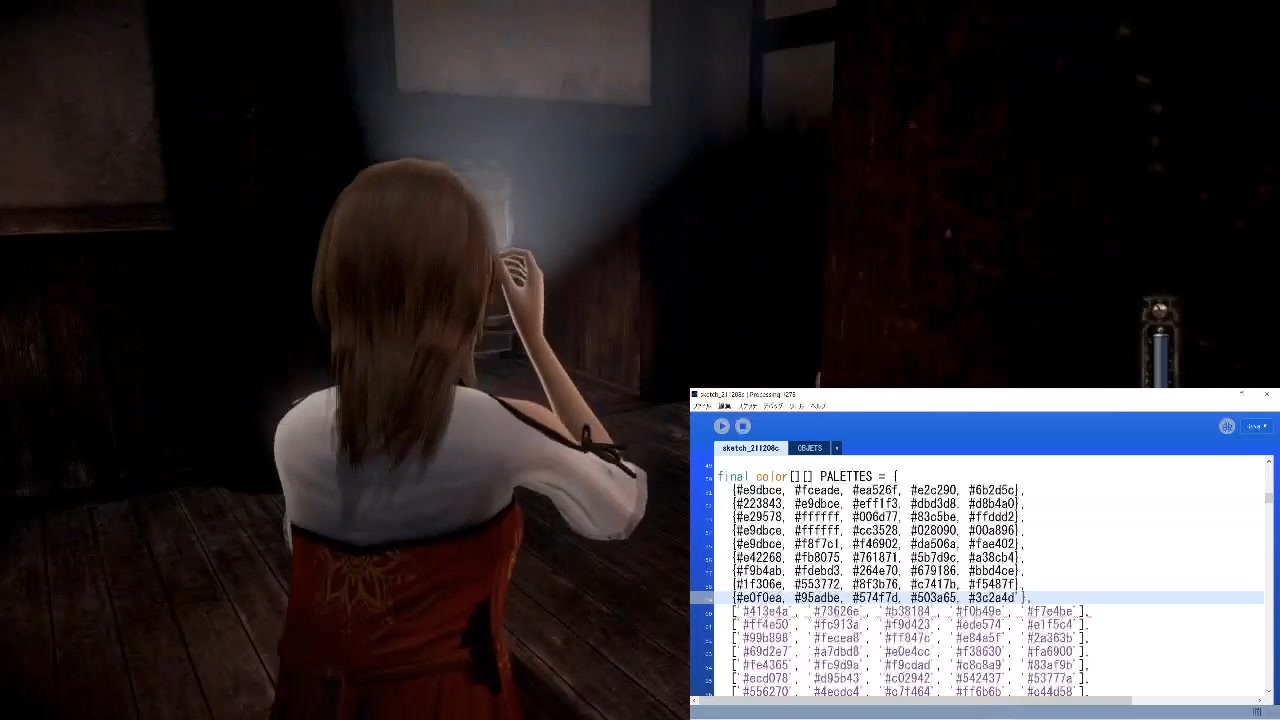1280x720 pixels.
Task: Click the Processing icon in the title bar
Action: (695, 394)
